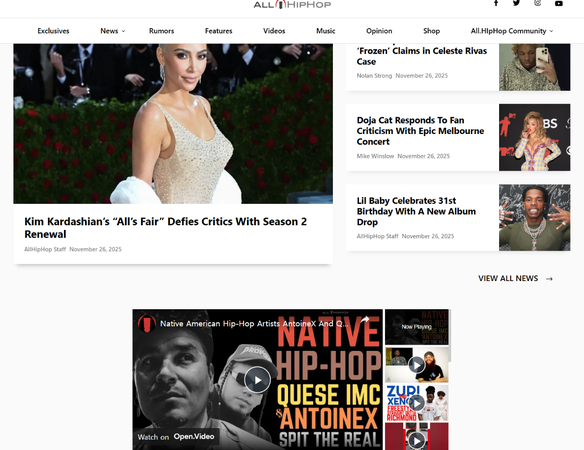This screenshot has height=450, width=584.
Task: Click author Nolan Strong
Action: tap(374, 76)
